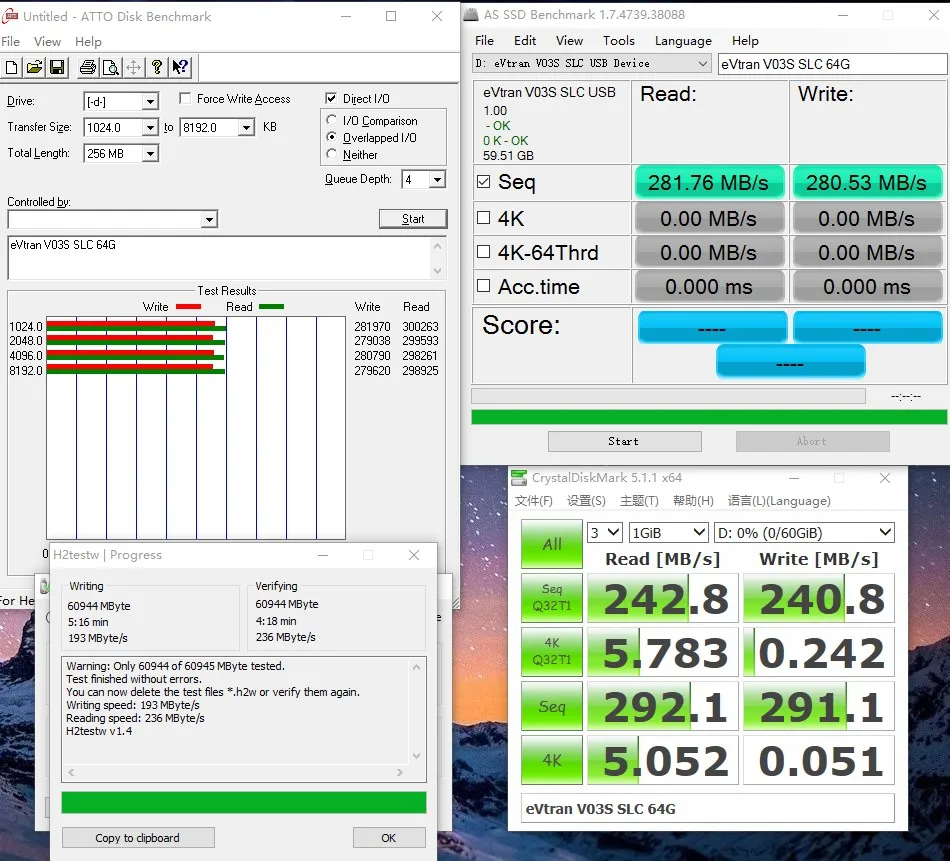Open the File menu in ATTO

pos(10,41)
